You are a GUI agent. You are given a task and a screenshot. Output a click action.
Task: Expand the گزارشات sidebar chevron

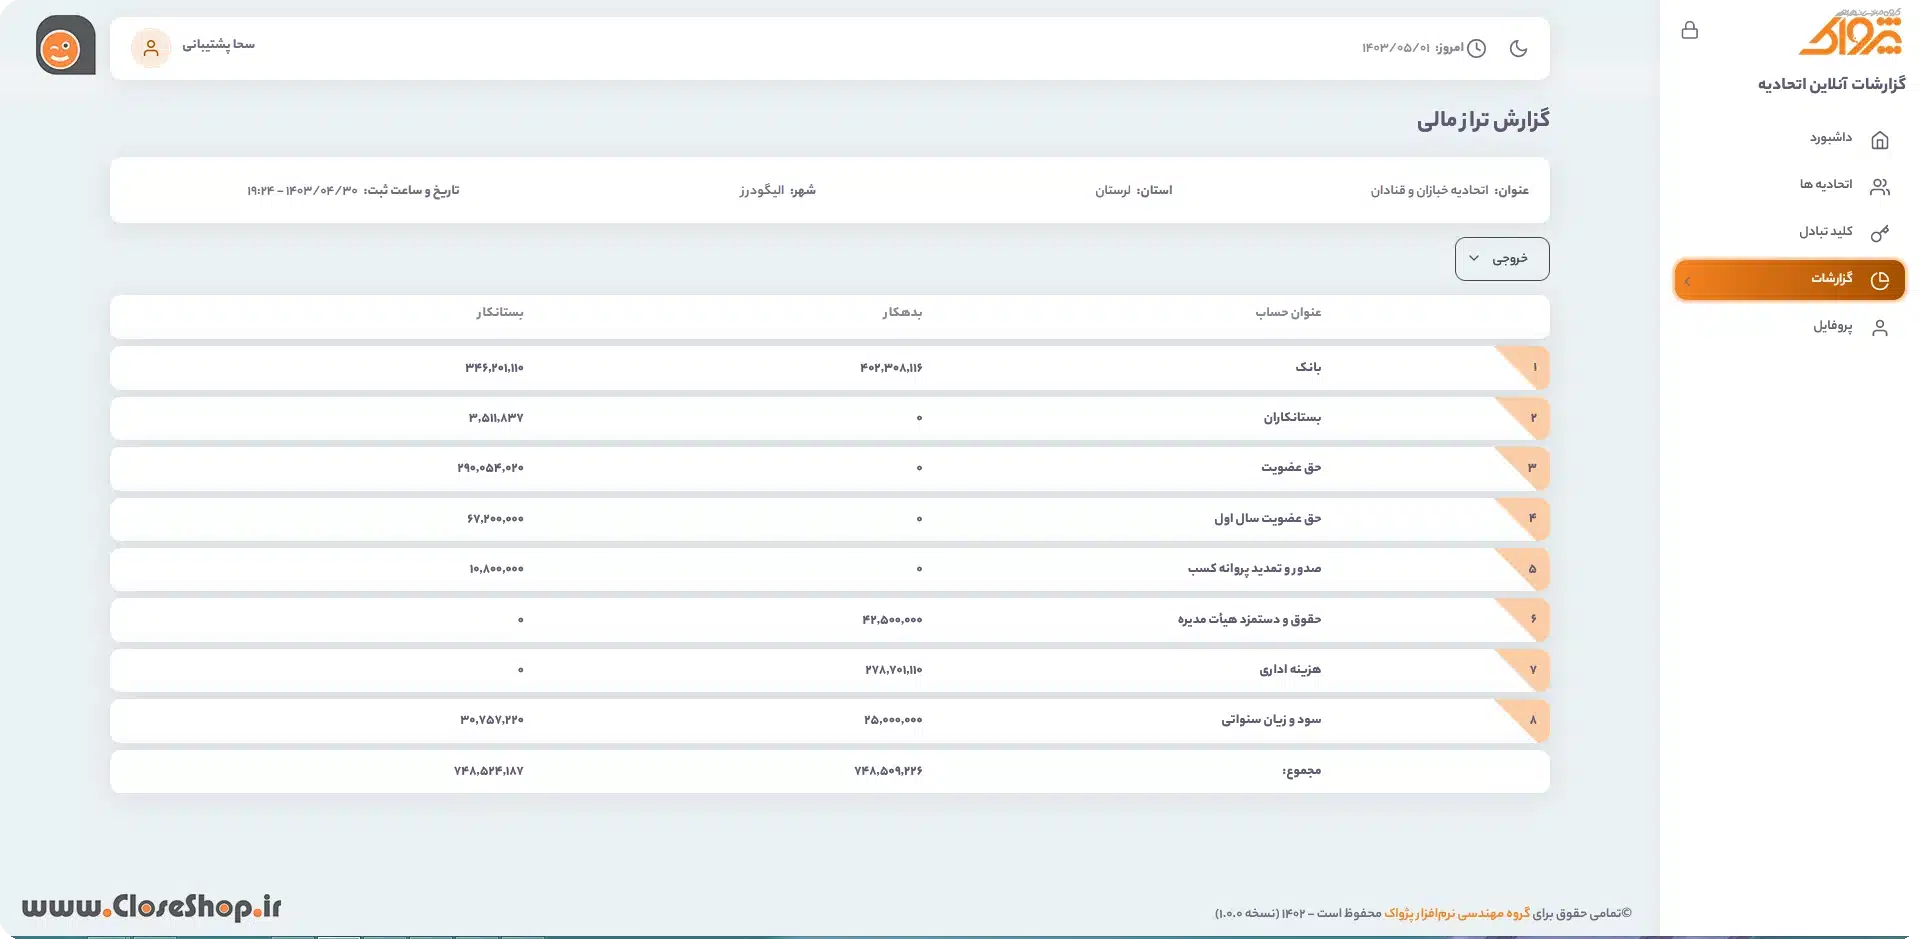1688,281
